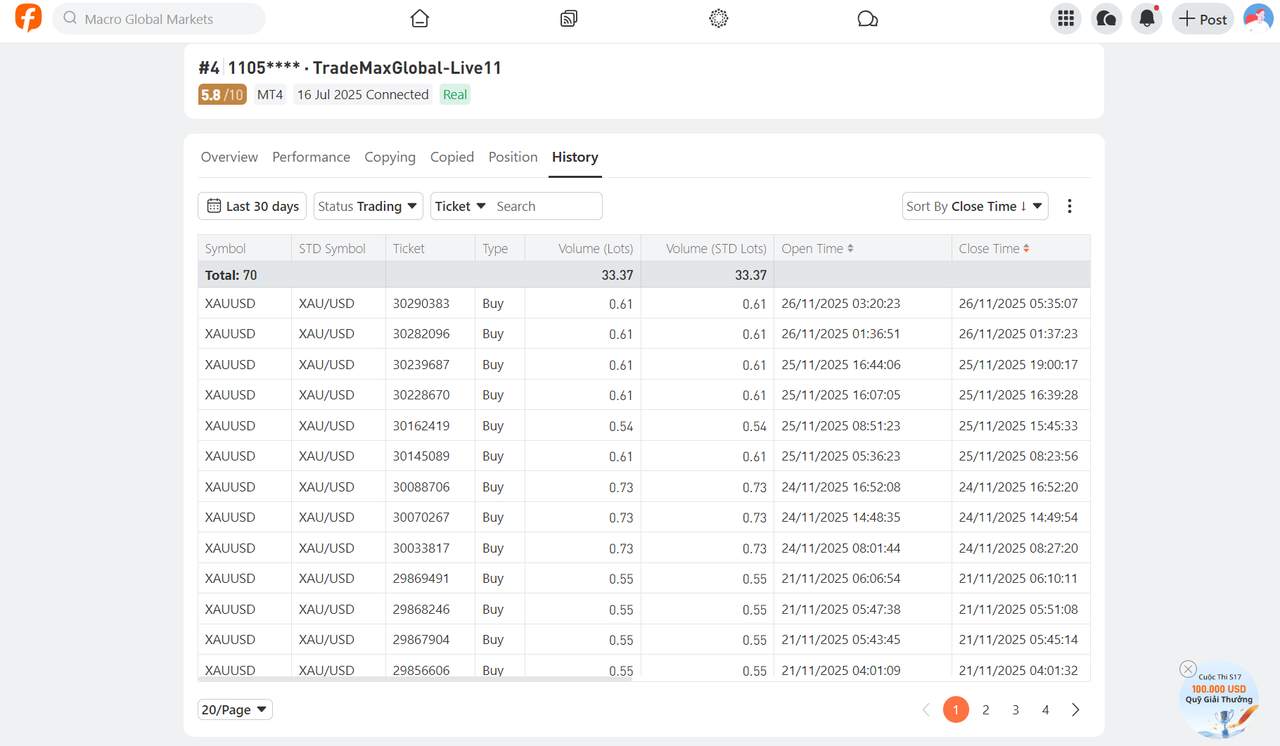
Task: Change page size using the 20/Page dropdown
Action: pos(234,709)
